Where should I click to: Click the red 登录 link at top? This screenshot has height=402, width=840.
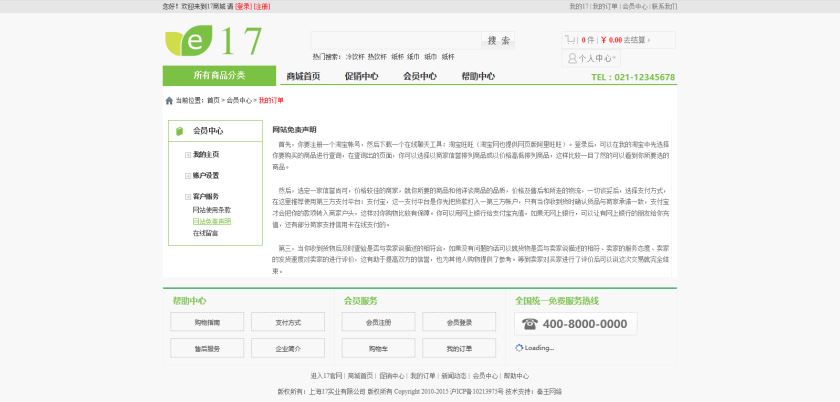243,6
